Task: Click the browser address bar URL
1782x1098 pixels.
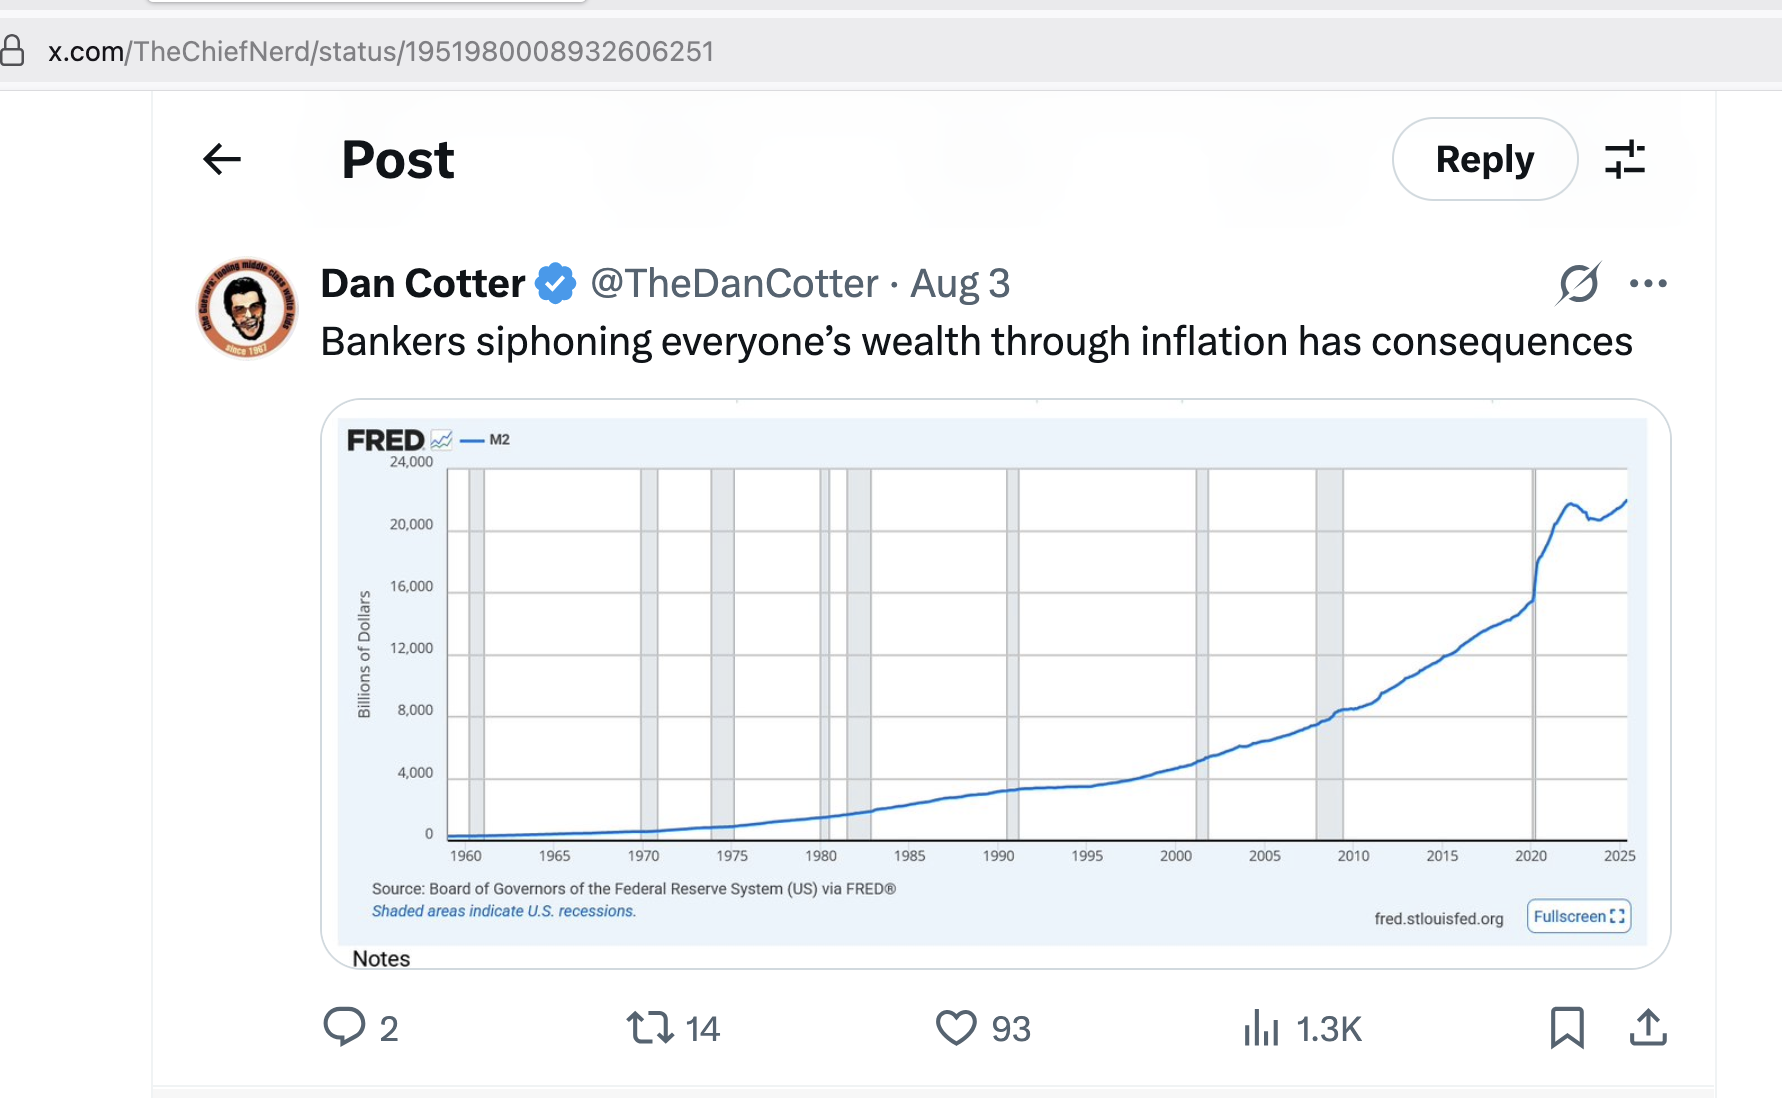Action: tap(381, 51)
